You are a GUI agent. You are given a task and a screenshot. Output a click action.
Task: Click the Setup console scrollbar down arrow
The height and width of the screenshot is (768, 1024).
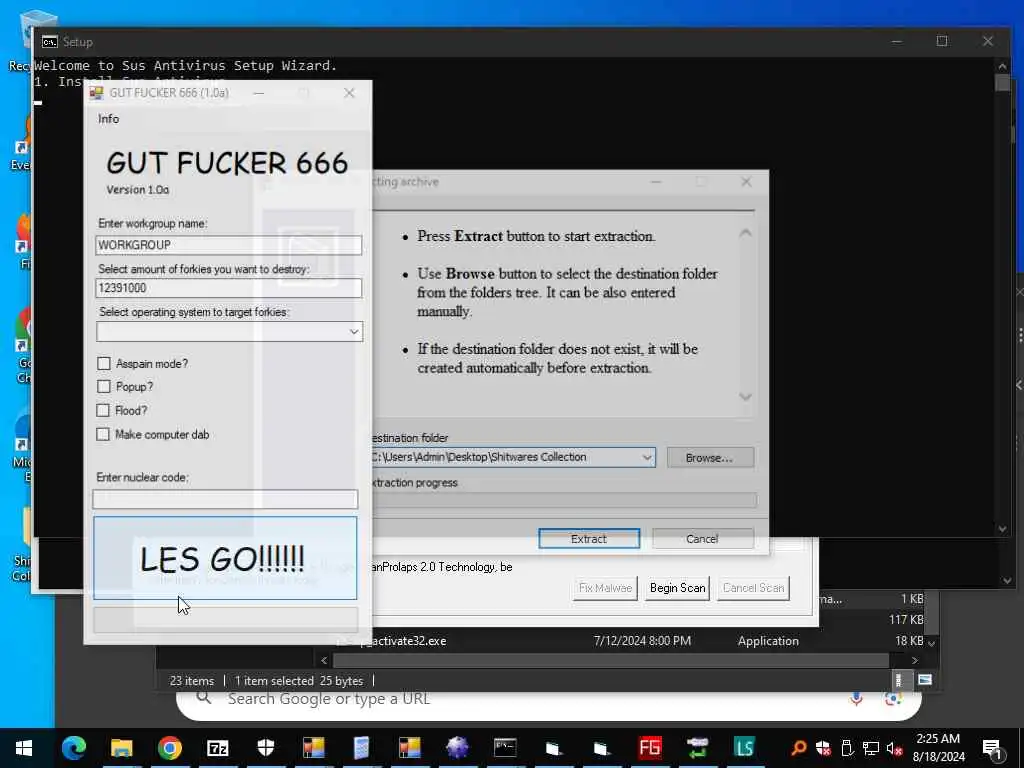1002,529
